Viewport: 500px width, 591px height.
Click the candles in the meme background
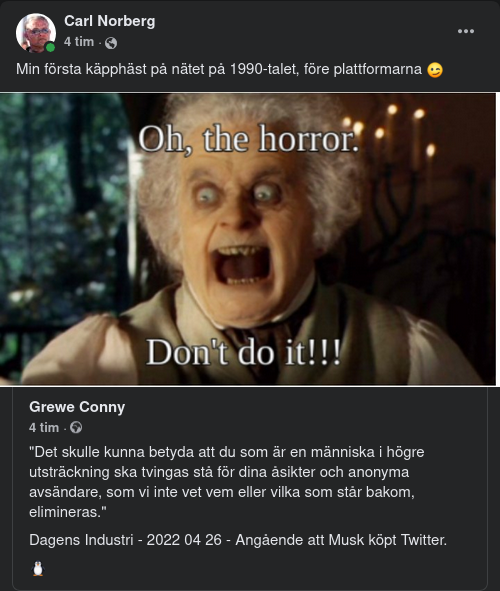pyautogui.click(x=390, y=128)
